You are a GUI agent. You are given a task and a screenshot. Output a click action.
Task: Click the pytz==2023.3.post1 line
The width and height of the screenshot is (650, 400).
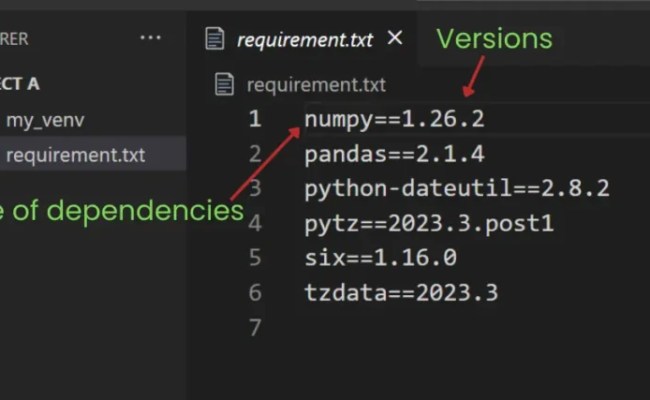tap(429, 224)
